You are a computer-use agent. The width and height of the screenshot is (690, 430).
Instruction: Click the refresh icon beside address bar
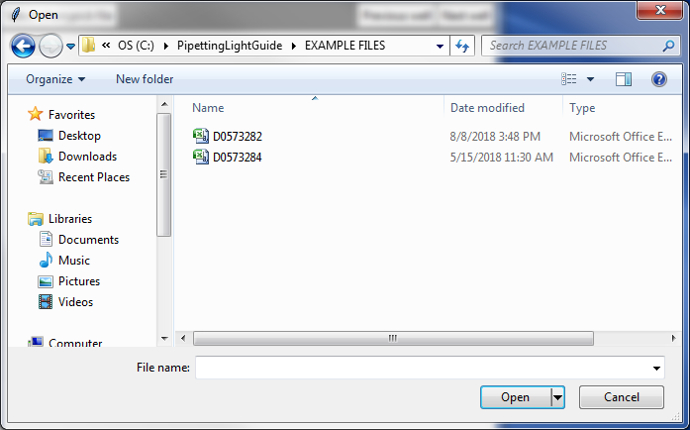point(462,46)
